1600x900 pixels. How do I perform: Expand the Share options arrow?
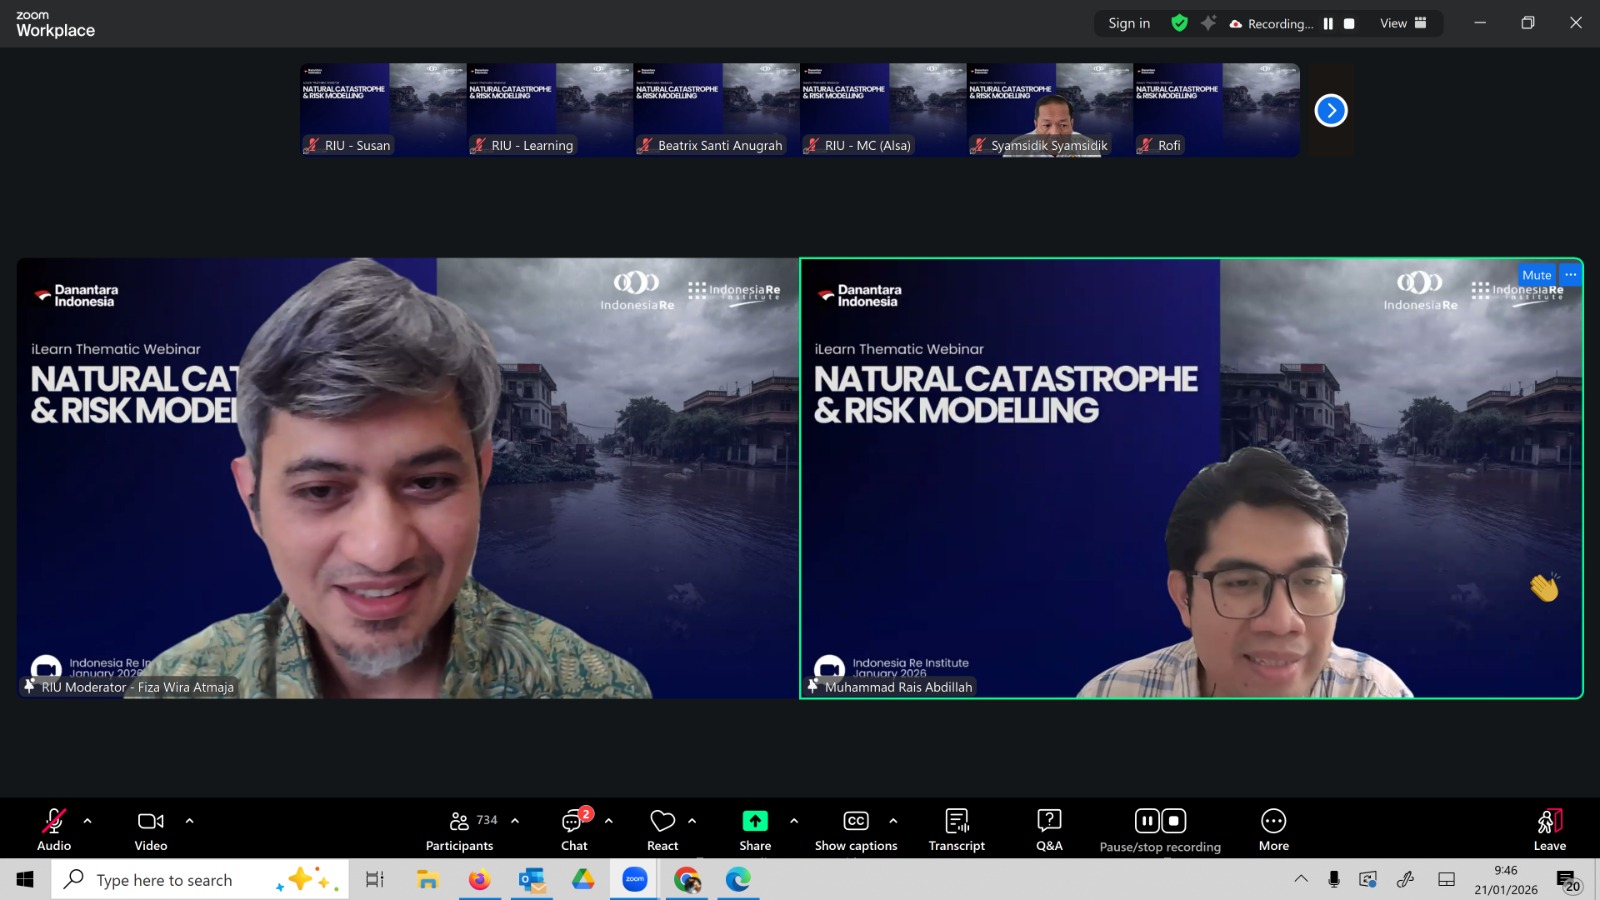[x=794, y=821]
